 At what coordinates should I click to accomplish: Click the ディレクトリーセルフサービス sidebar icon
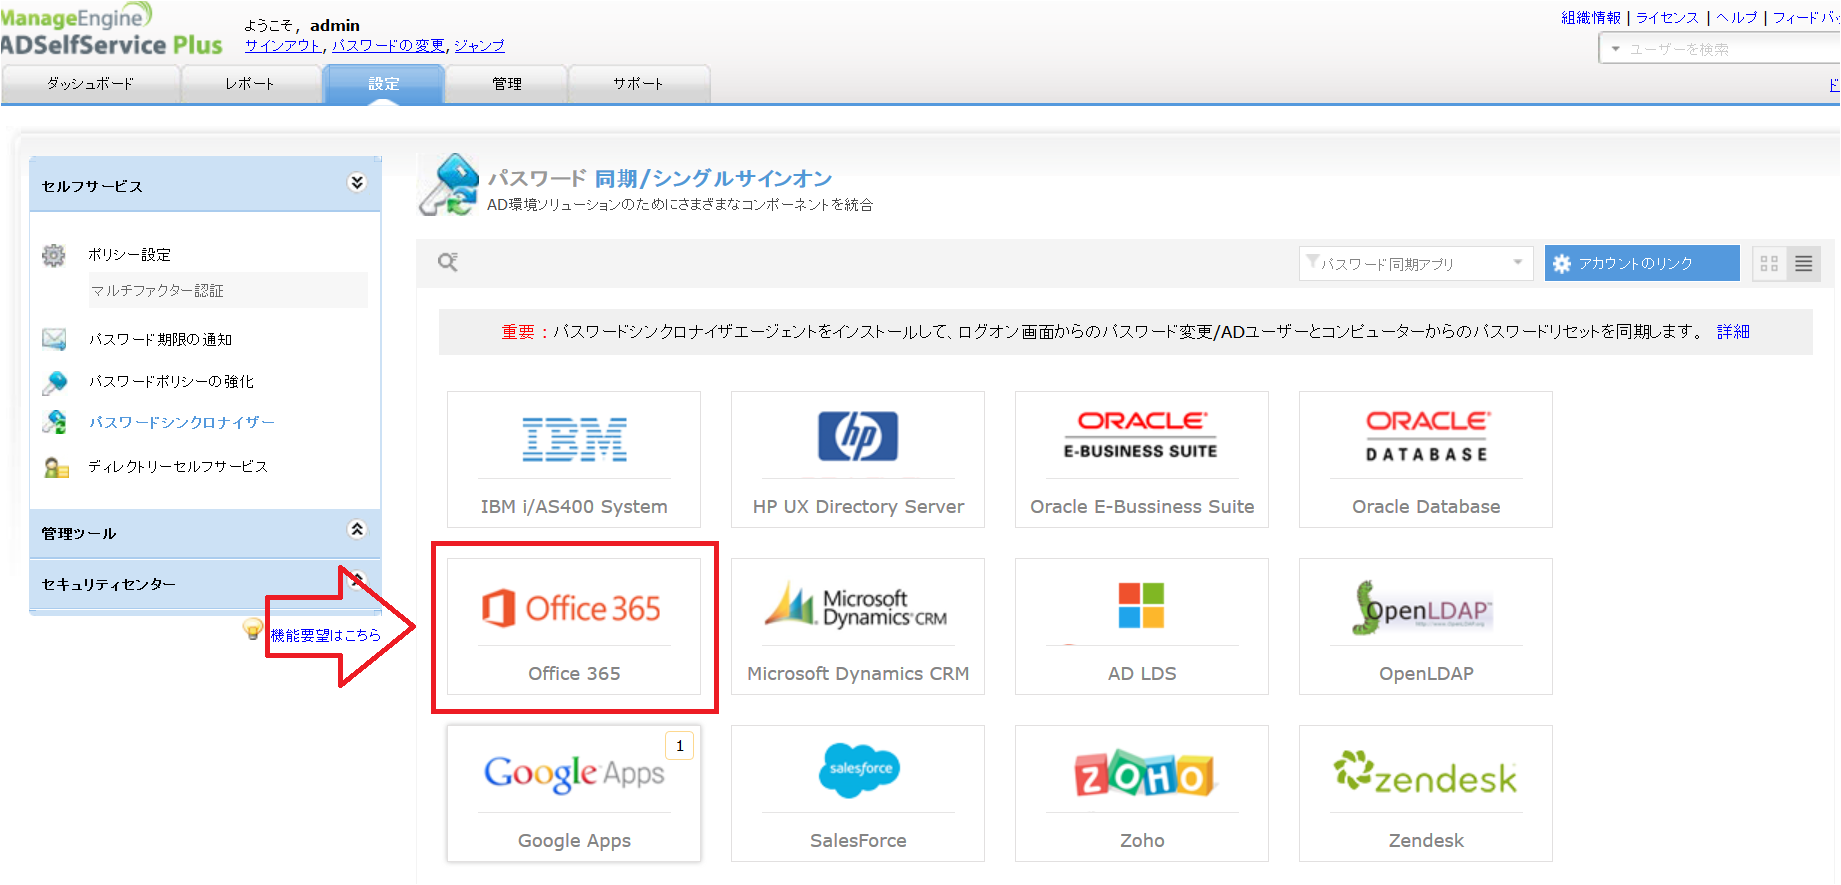[56, 467]
